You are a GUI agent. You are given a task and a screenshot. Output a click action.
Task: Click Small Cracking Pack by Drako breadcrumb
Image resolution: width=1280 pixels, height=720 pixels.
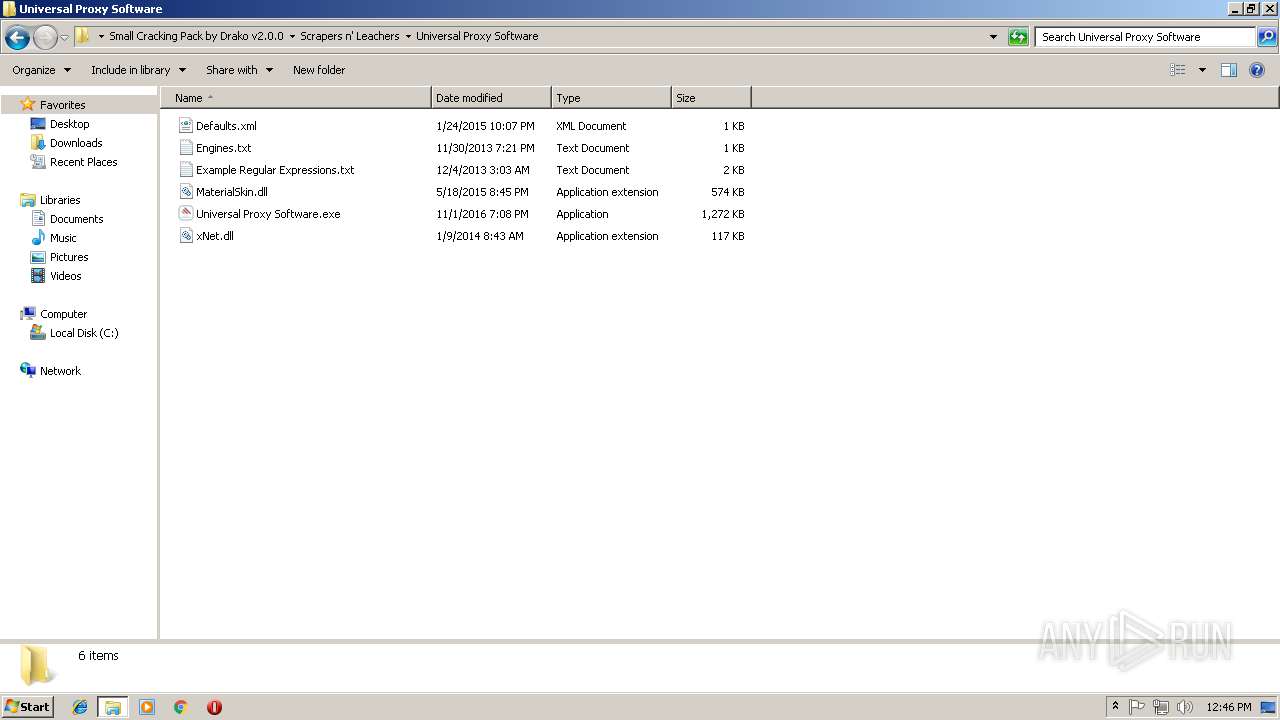(x=196, y=36)
